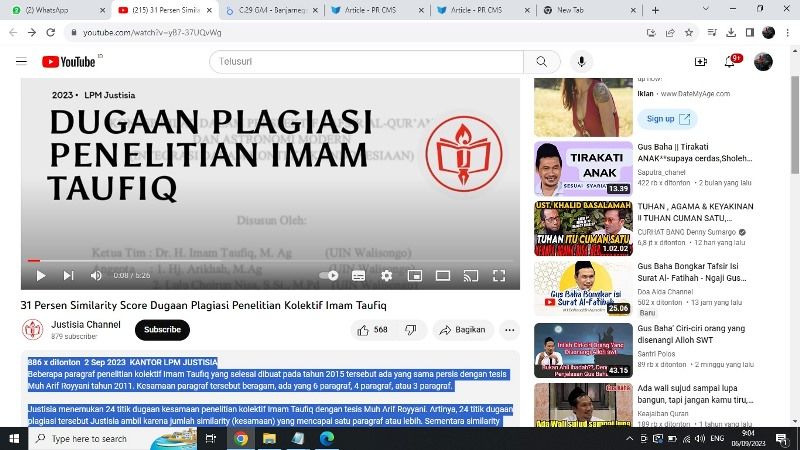Switch to the New Tab tab

pyautogui.click(x=588, y=10)
